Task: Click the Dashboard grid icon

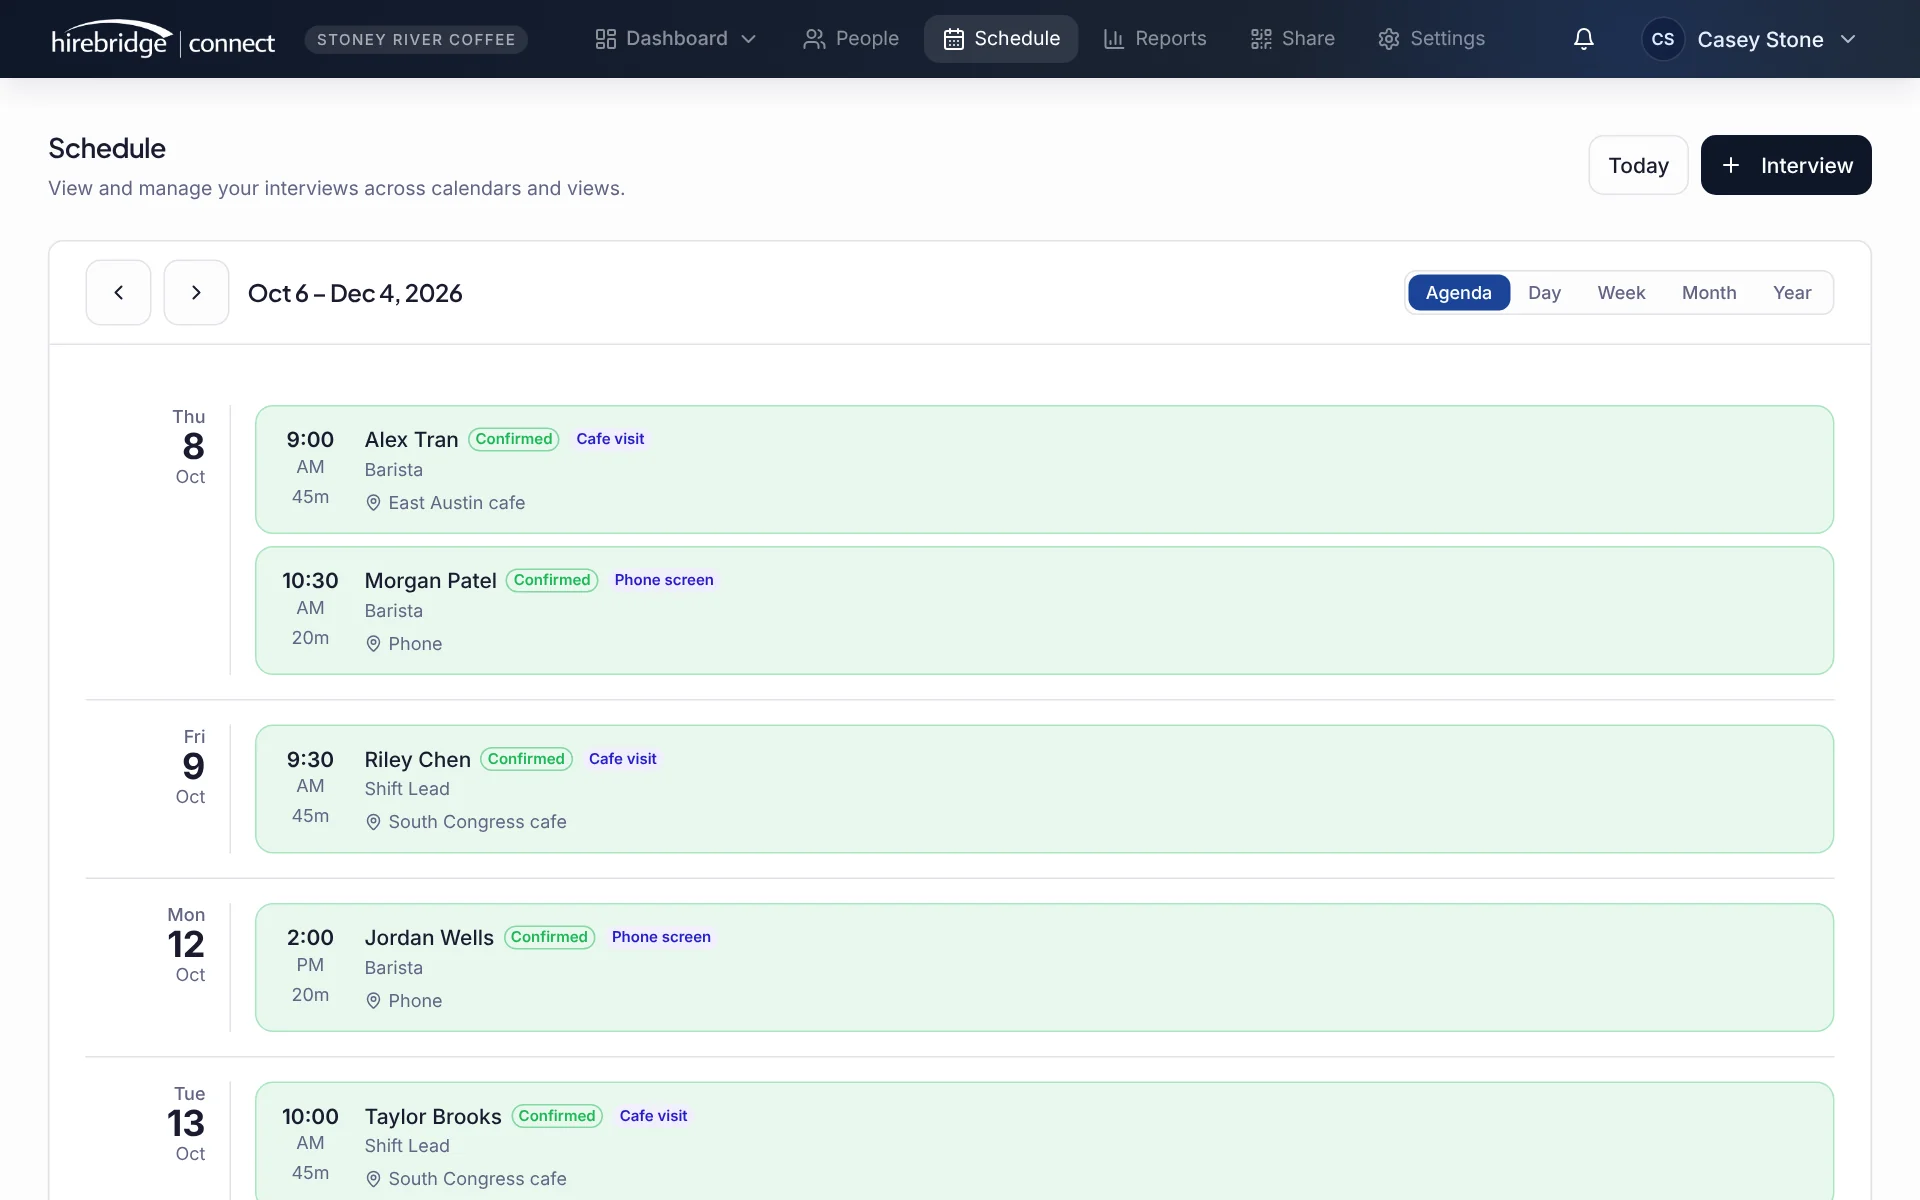Action: point(605,39)
